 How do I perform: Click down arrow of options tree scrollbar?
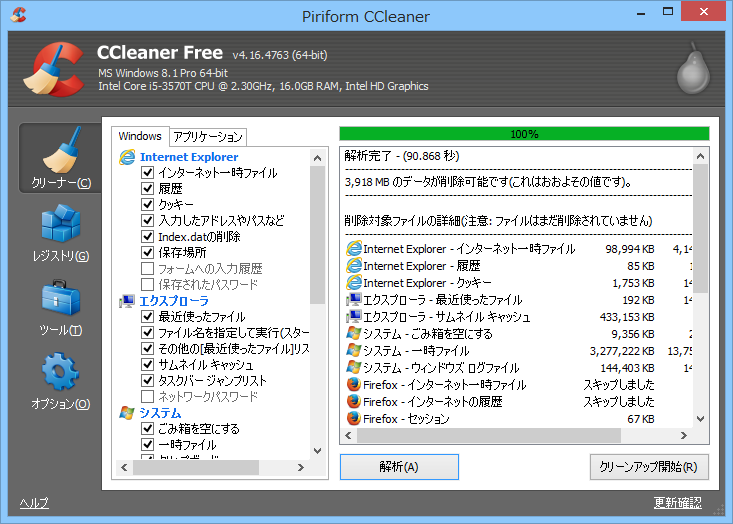[x=317, y=451]
